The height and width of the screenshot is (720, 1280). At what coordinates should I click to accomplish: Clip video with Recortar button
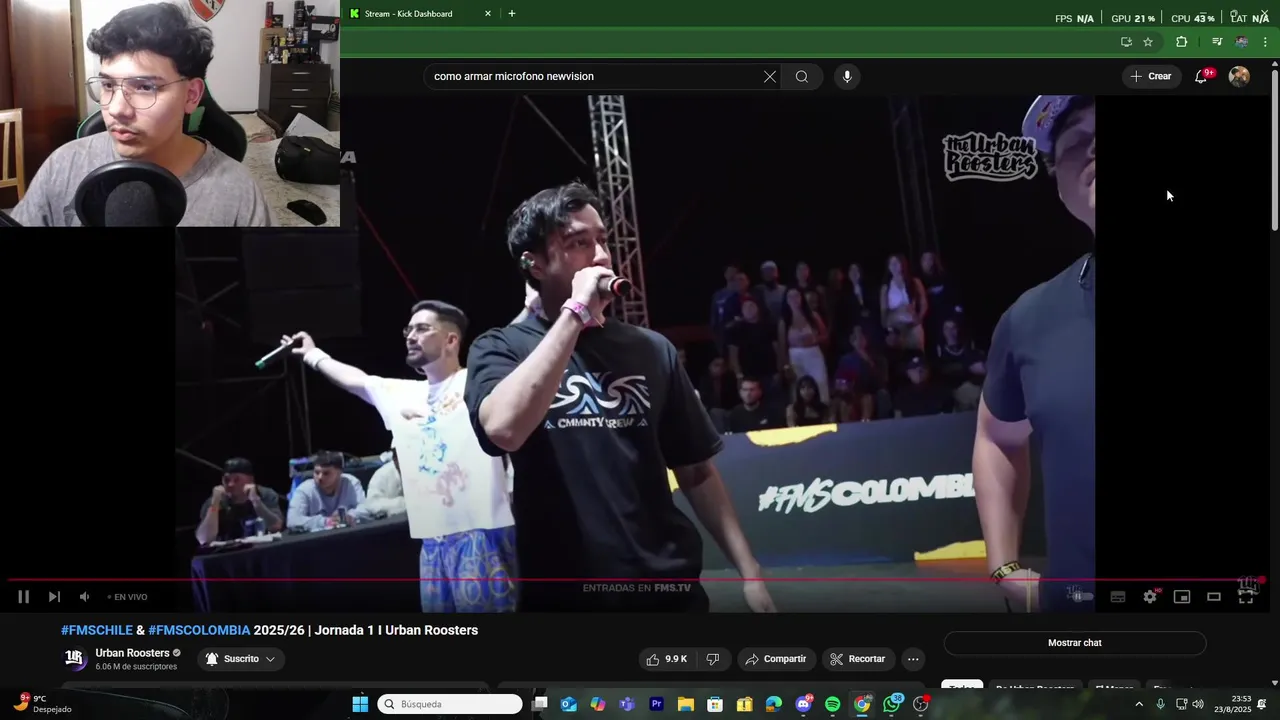pyautogui.click(x=858, y=659)
